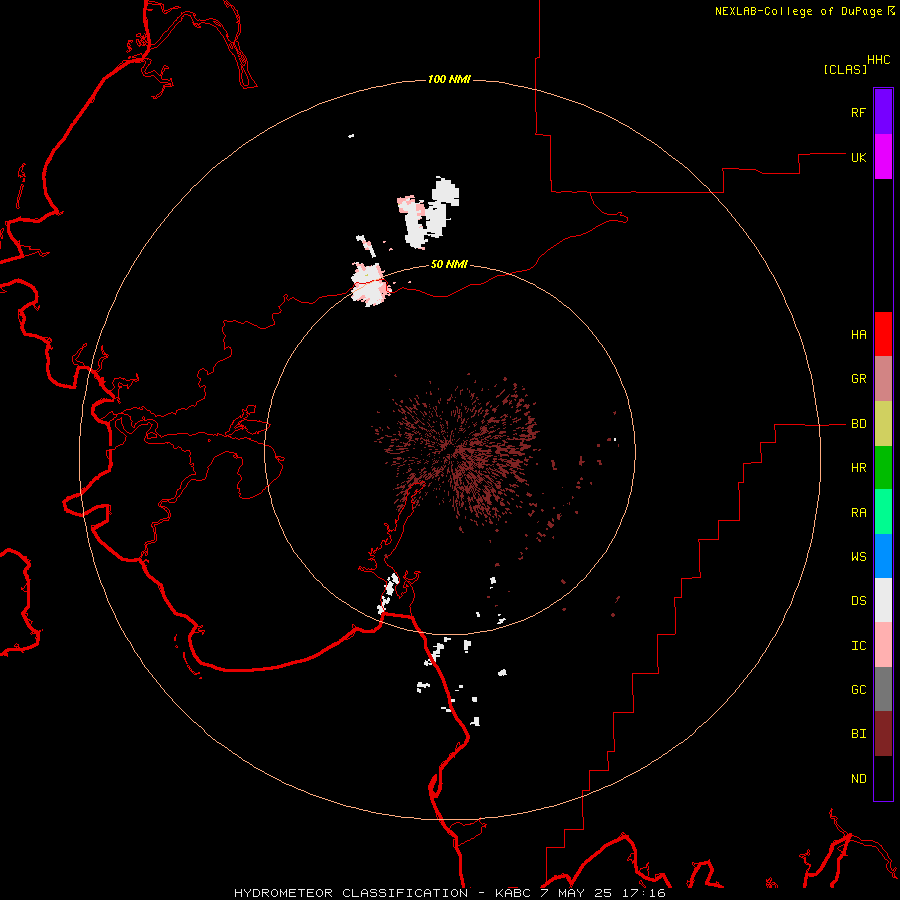Click the GC legend label
The image size is (900, 900).
click(x=858, y=689)
